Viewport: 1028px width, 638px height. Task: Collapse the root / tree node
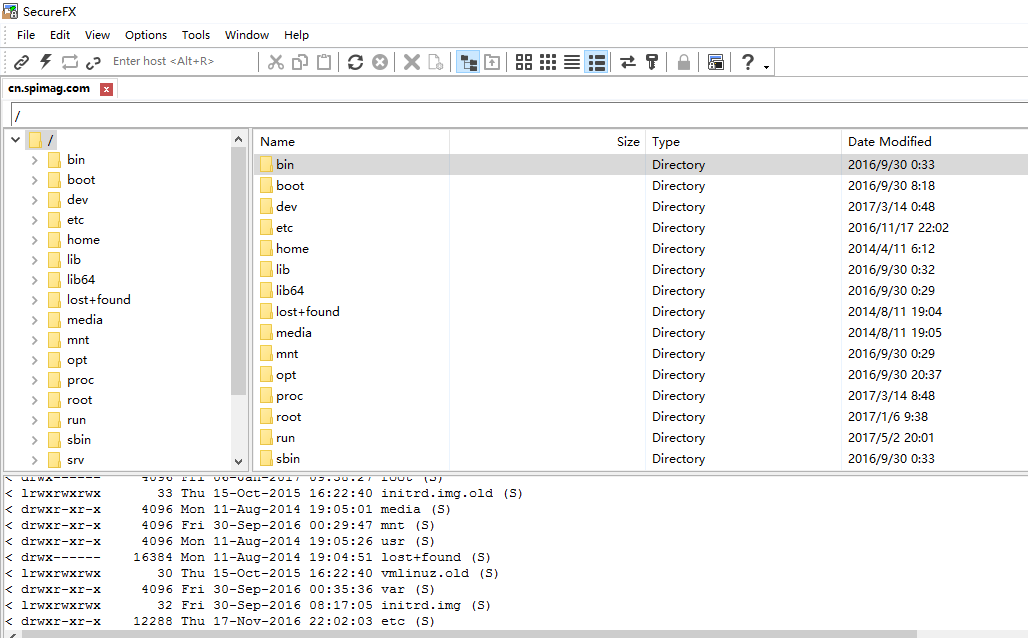point(16,140)
